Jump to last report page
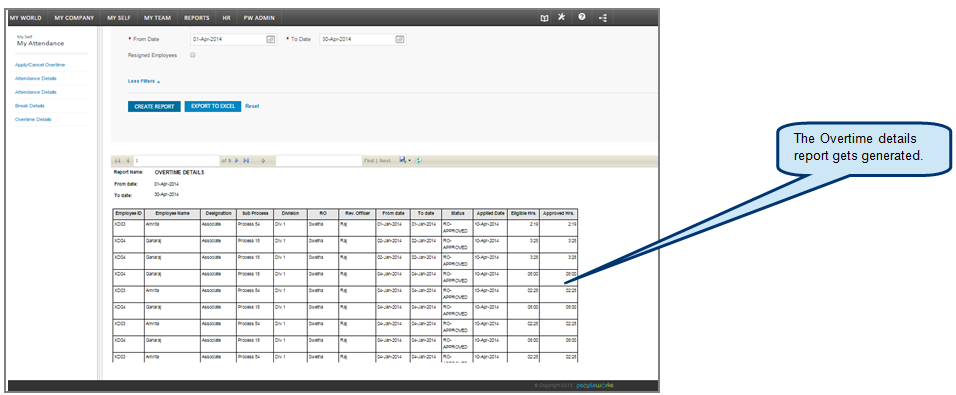This screenshot has width=956, height=395. coord(246,160)
